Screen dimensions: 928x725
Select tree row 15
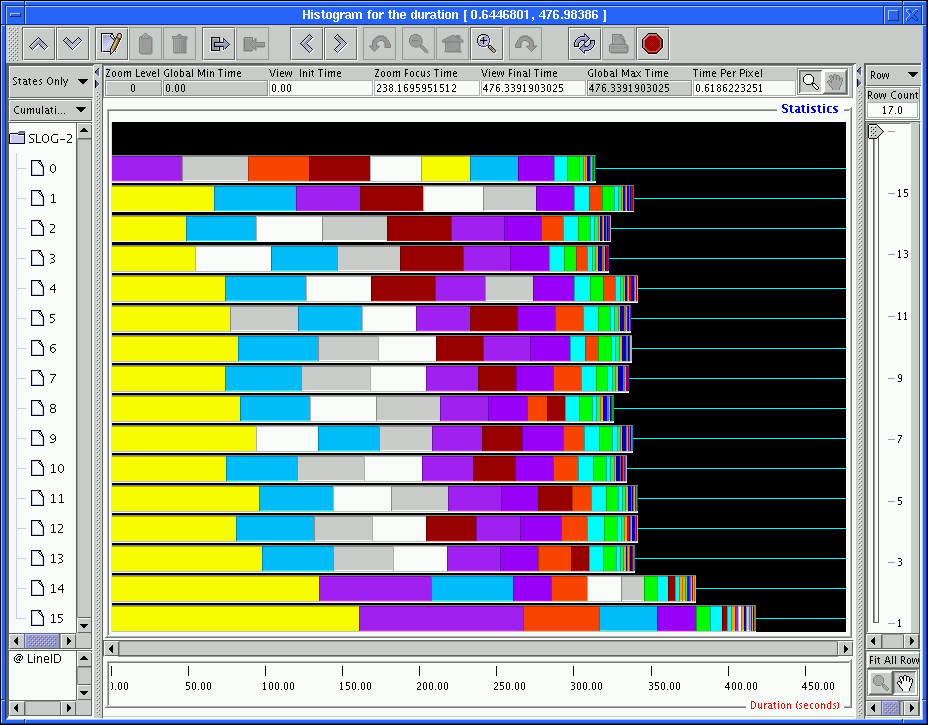[x=47, y=618]
